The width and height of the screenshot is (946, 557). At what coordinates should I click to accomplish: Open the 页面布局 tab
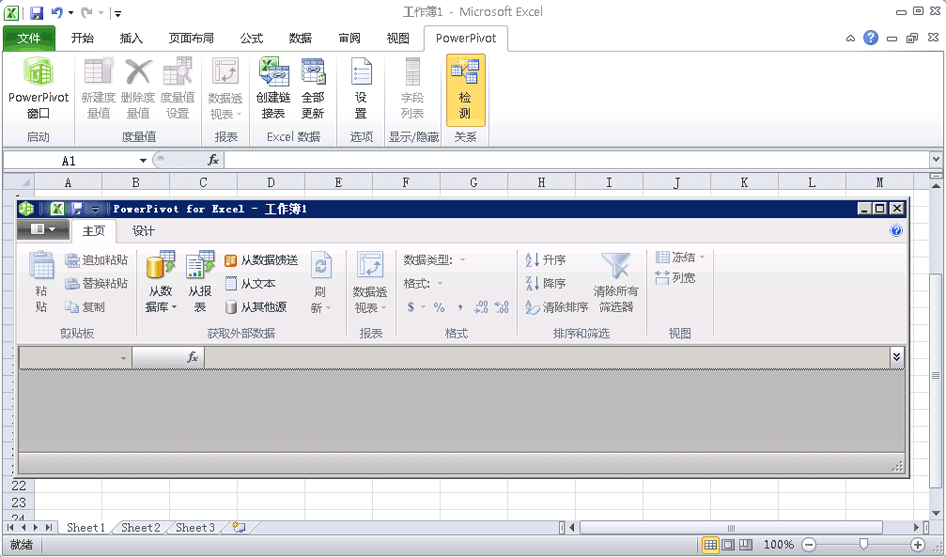pos(191,38)
